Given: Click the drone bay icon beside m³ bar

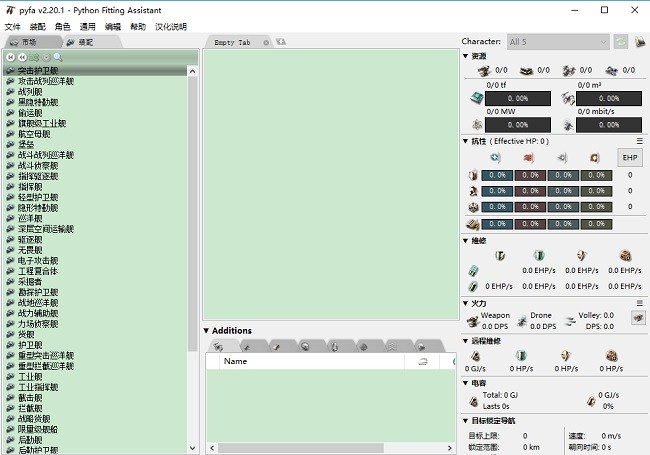Looking at the screenshot, I should tap(568, 98).
